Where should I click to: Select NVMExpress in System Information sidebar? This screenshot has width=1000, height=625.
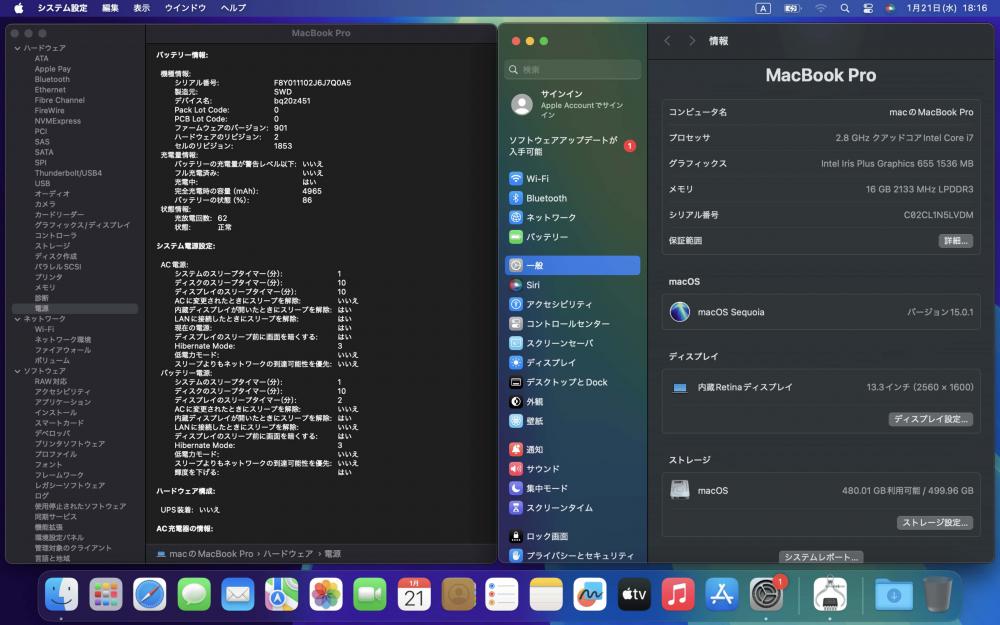point(57,121)
